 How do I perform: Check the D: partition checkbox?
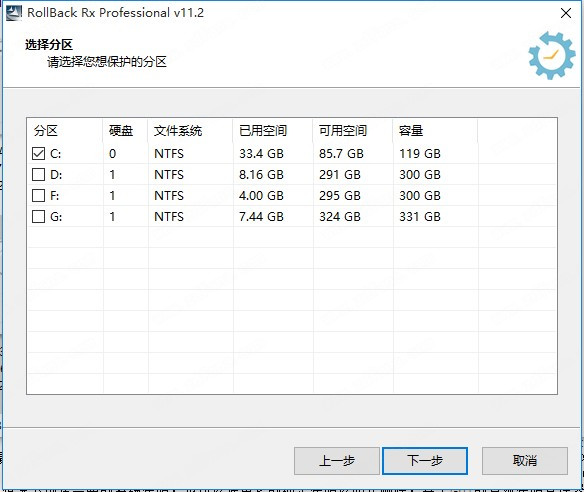38,174
